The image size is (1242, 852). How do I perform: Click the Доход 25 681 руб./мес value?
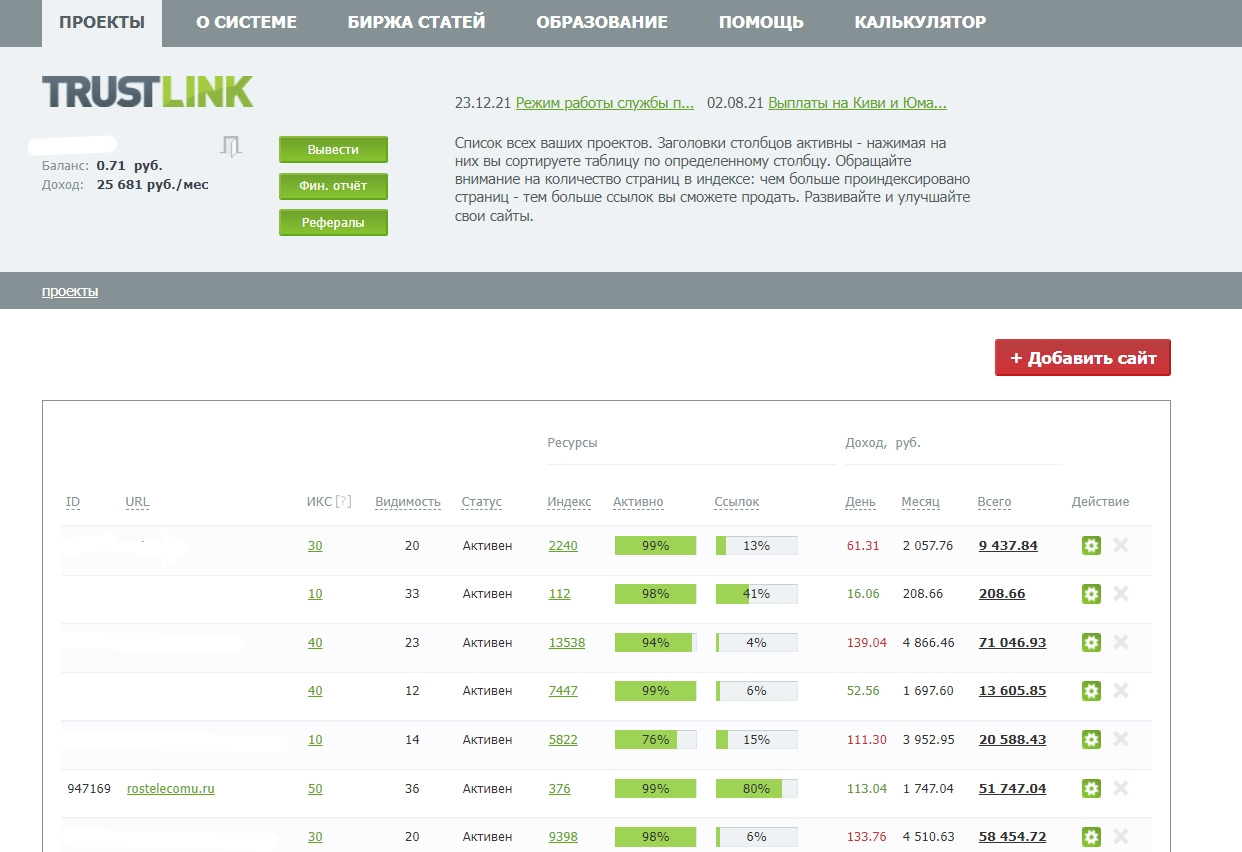(152, 184)
